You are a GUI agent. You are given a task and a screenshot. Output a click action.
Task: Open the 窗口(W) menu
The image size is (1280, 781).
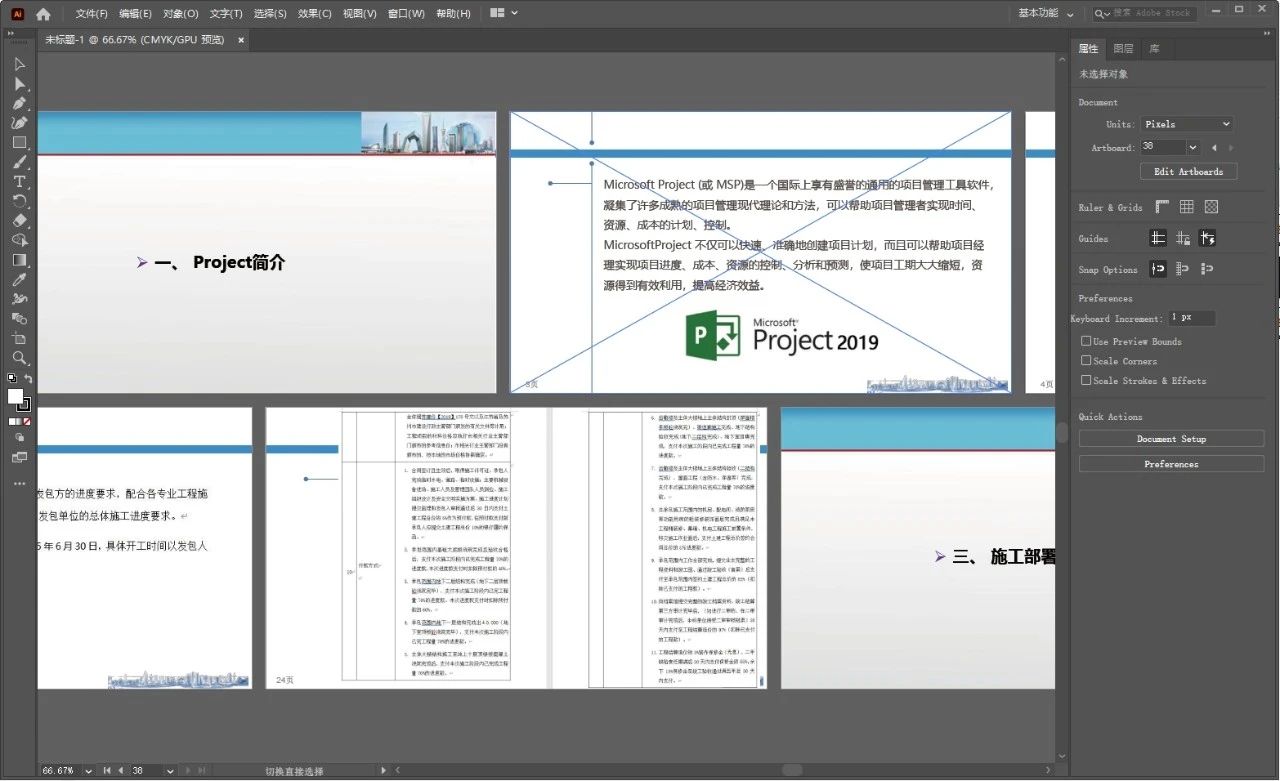[x=406, y=14]
